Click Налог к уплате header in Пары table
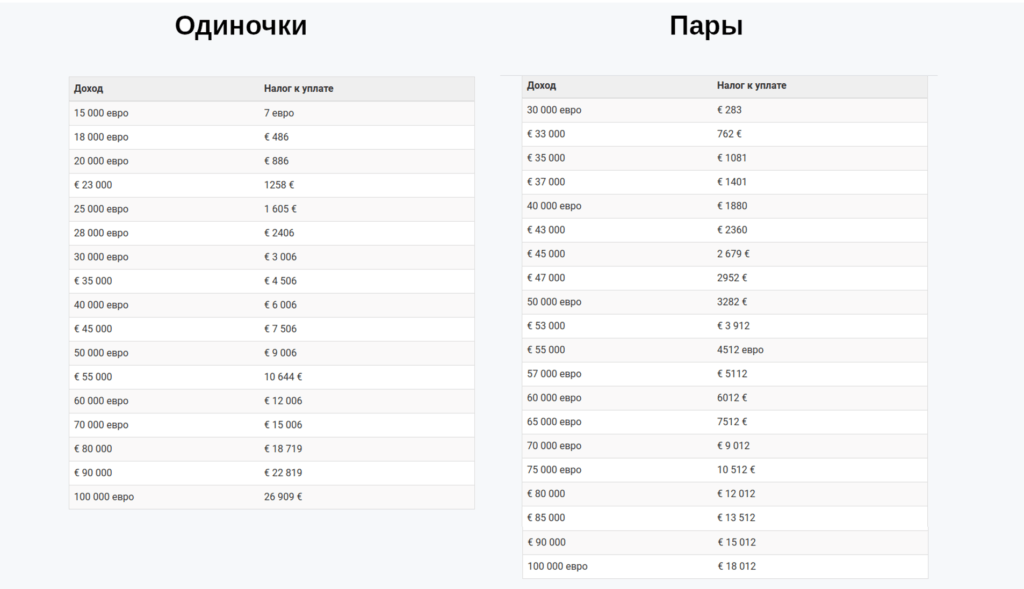The width and height of the screenshot is (1024, 589). (x=751, y=86)
